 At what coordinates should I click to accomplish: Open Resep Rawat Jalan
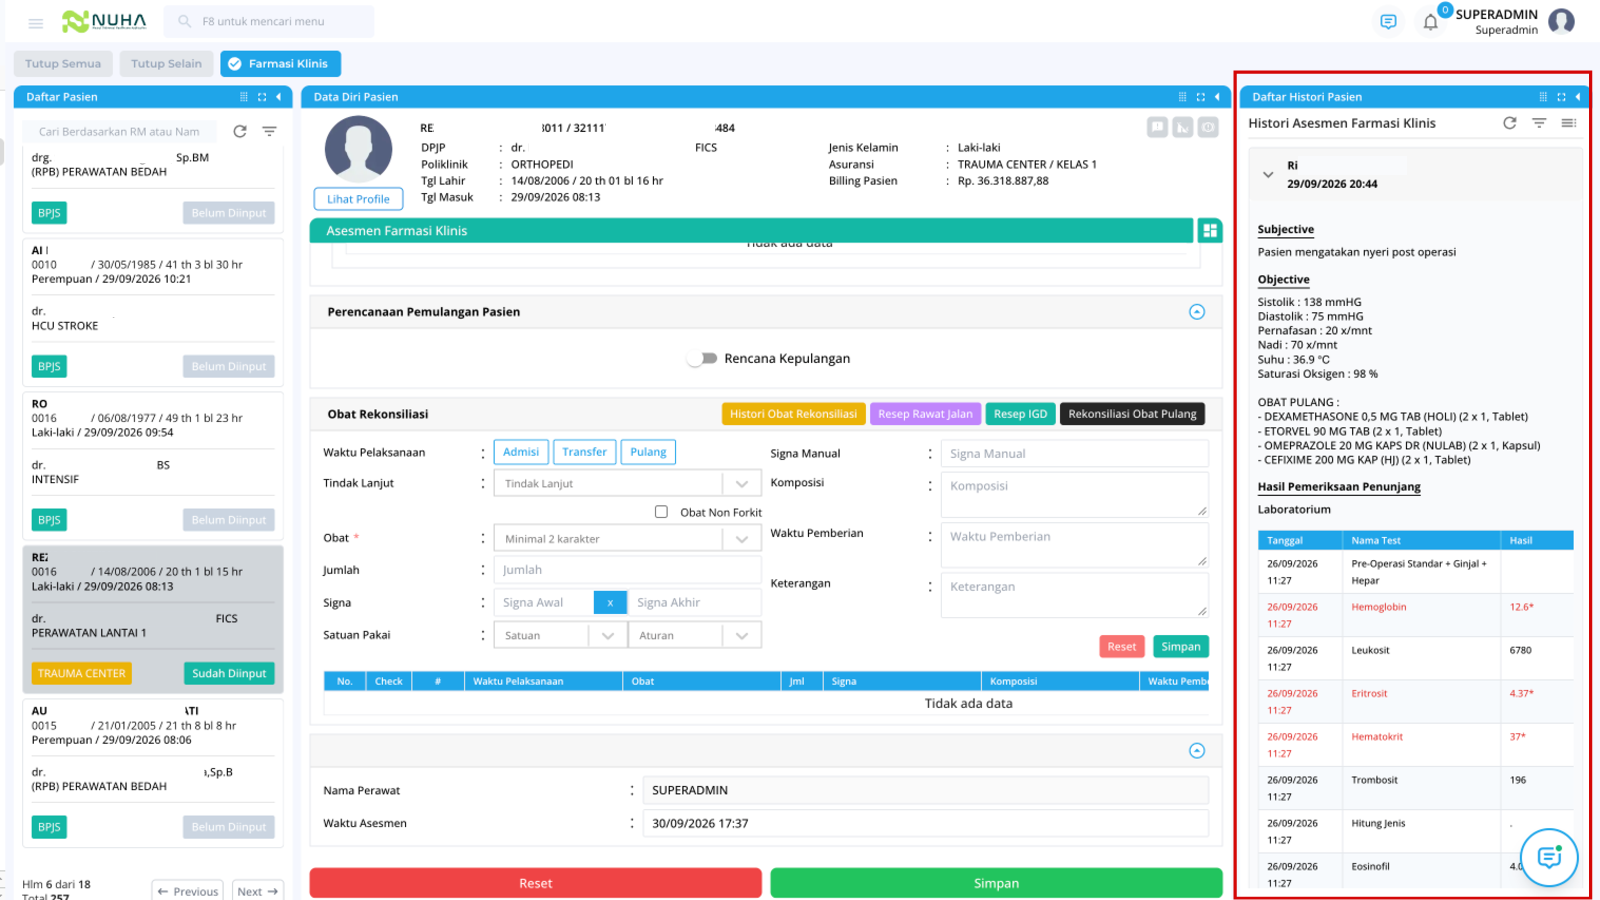[925, 414]
